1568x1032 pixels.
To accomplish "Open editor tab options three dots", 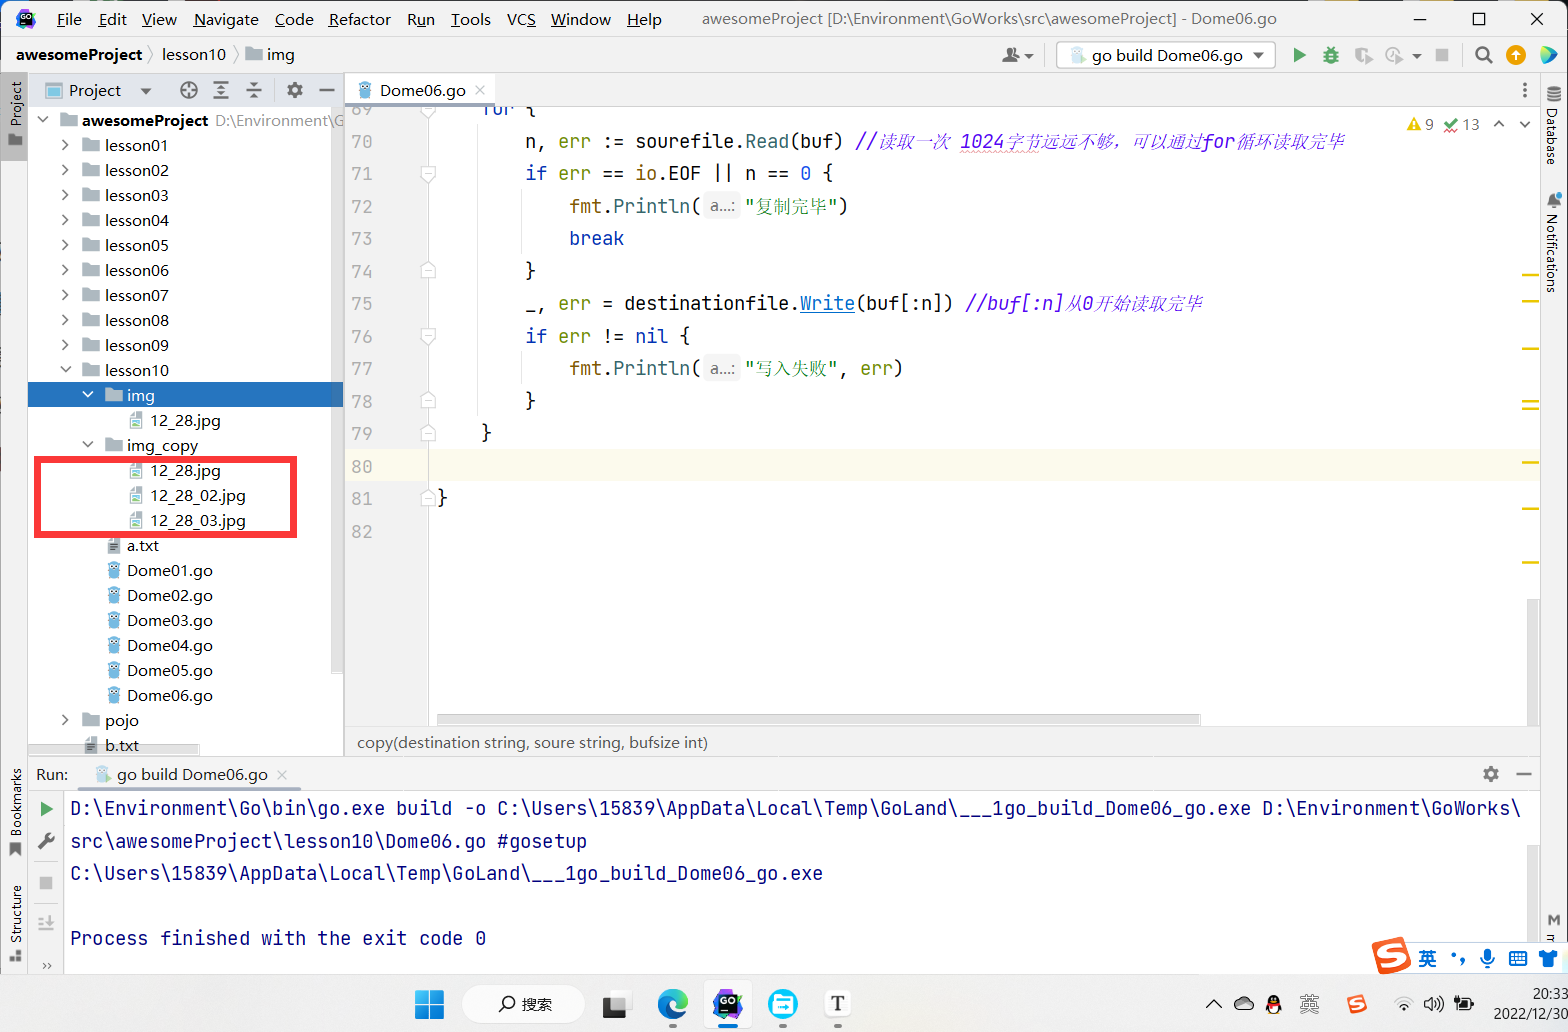I will 1525,90.
